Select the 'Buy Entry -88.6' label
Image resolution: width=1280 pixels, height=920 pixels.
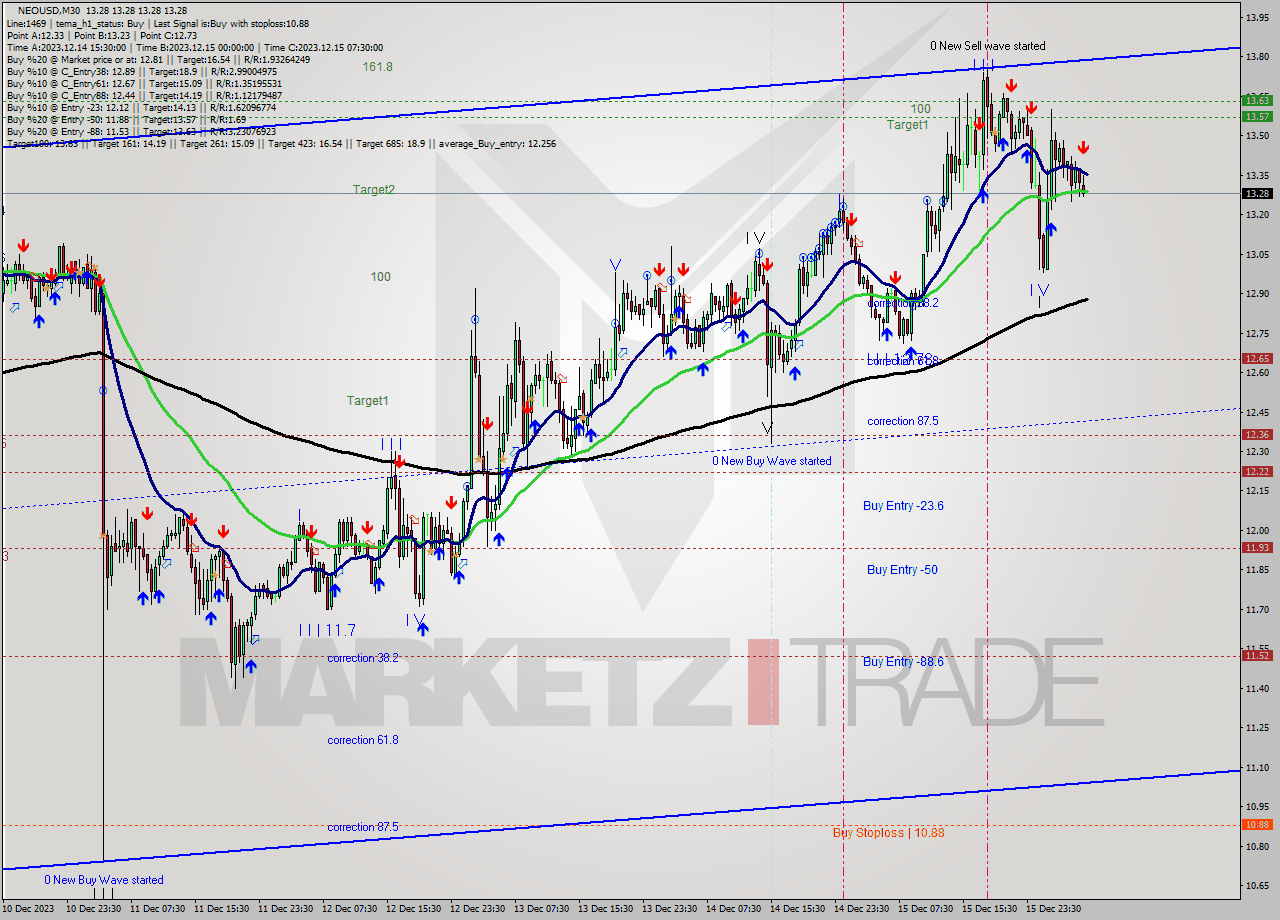(903, 662)
